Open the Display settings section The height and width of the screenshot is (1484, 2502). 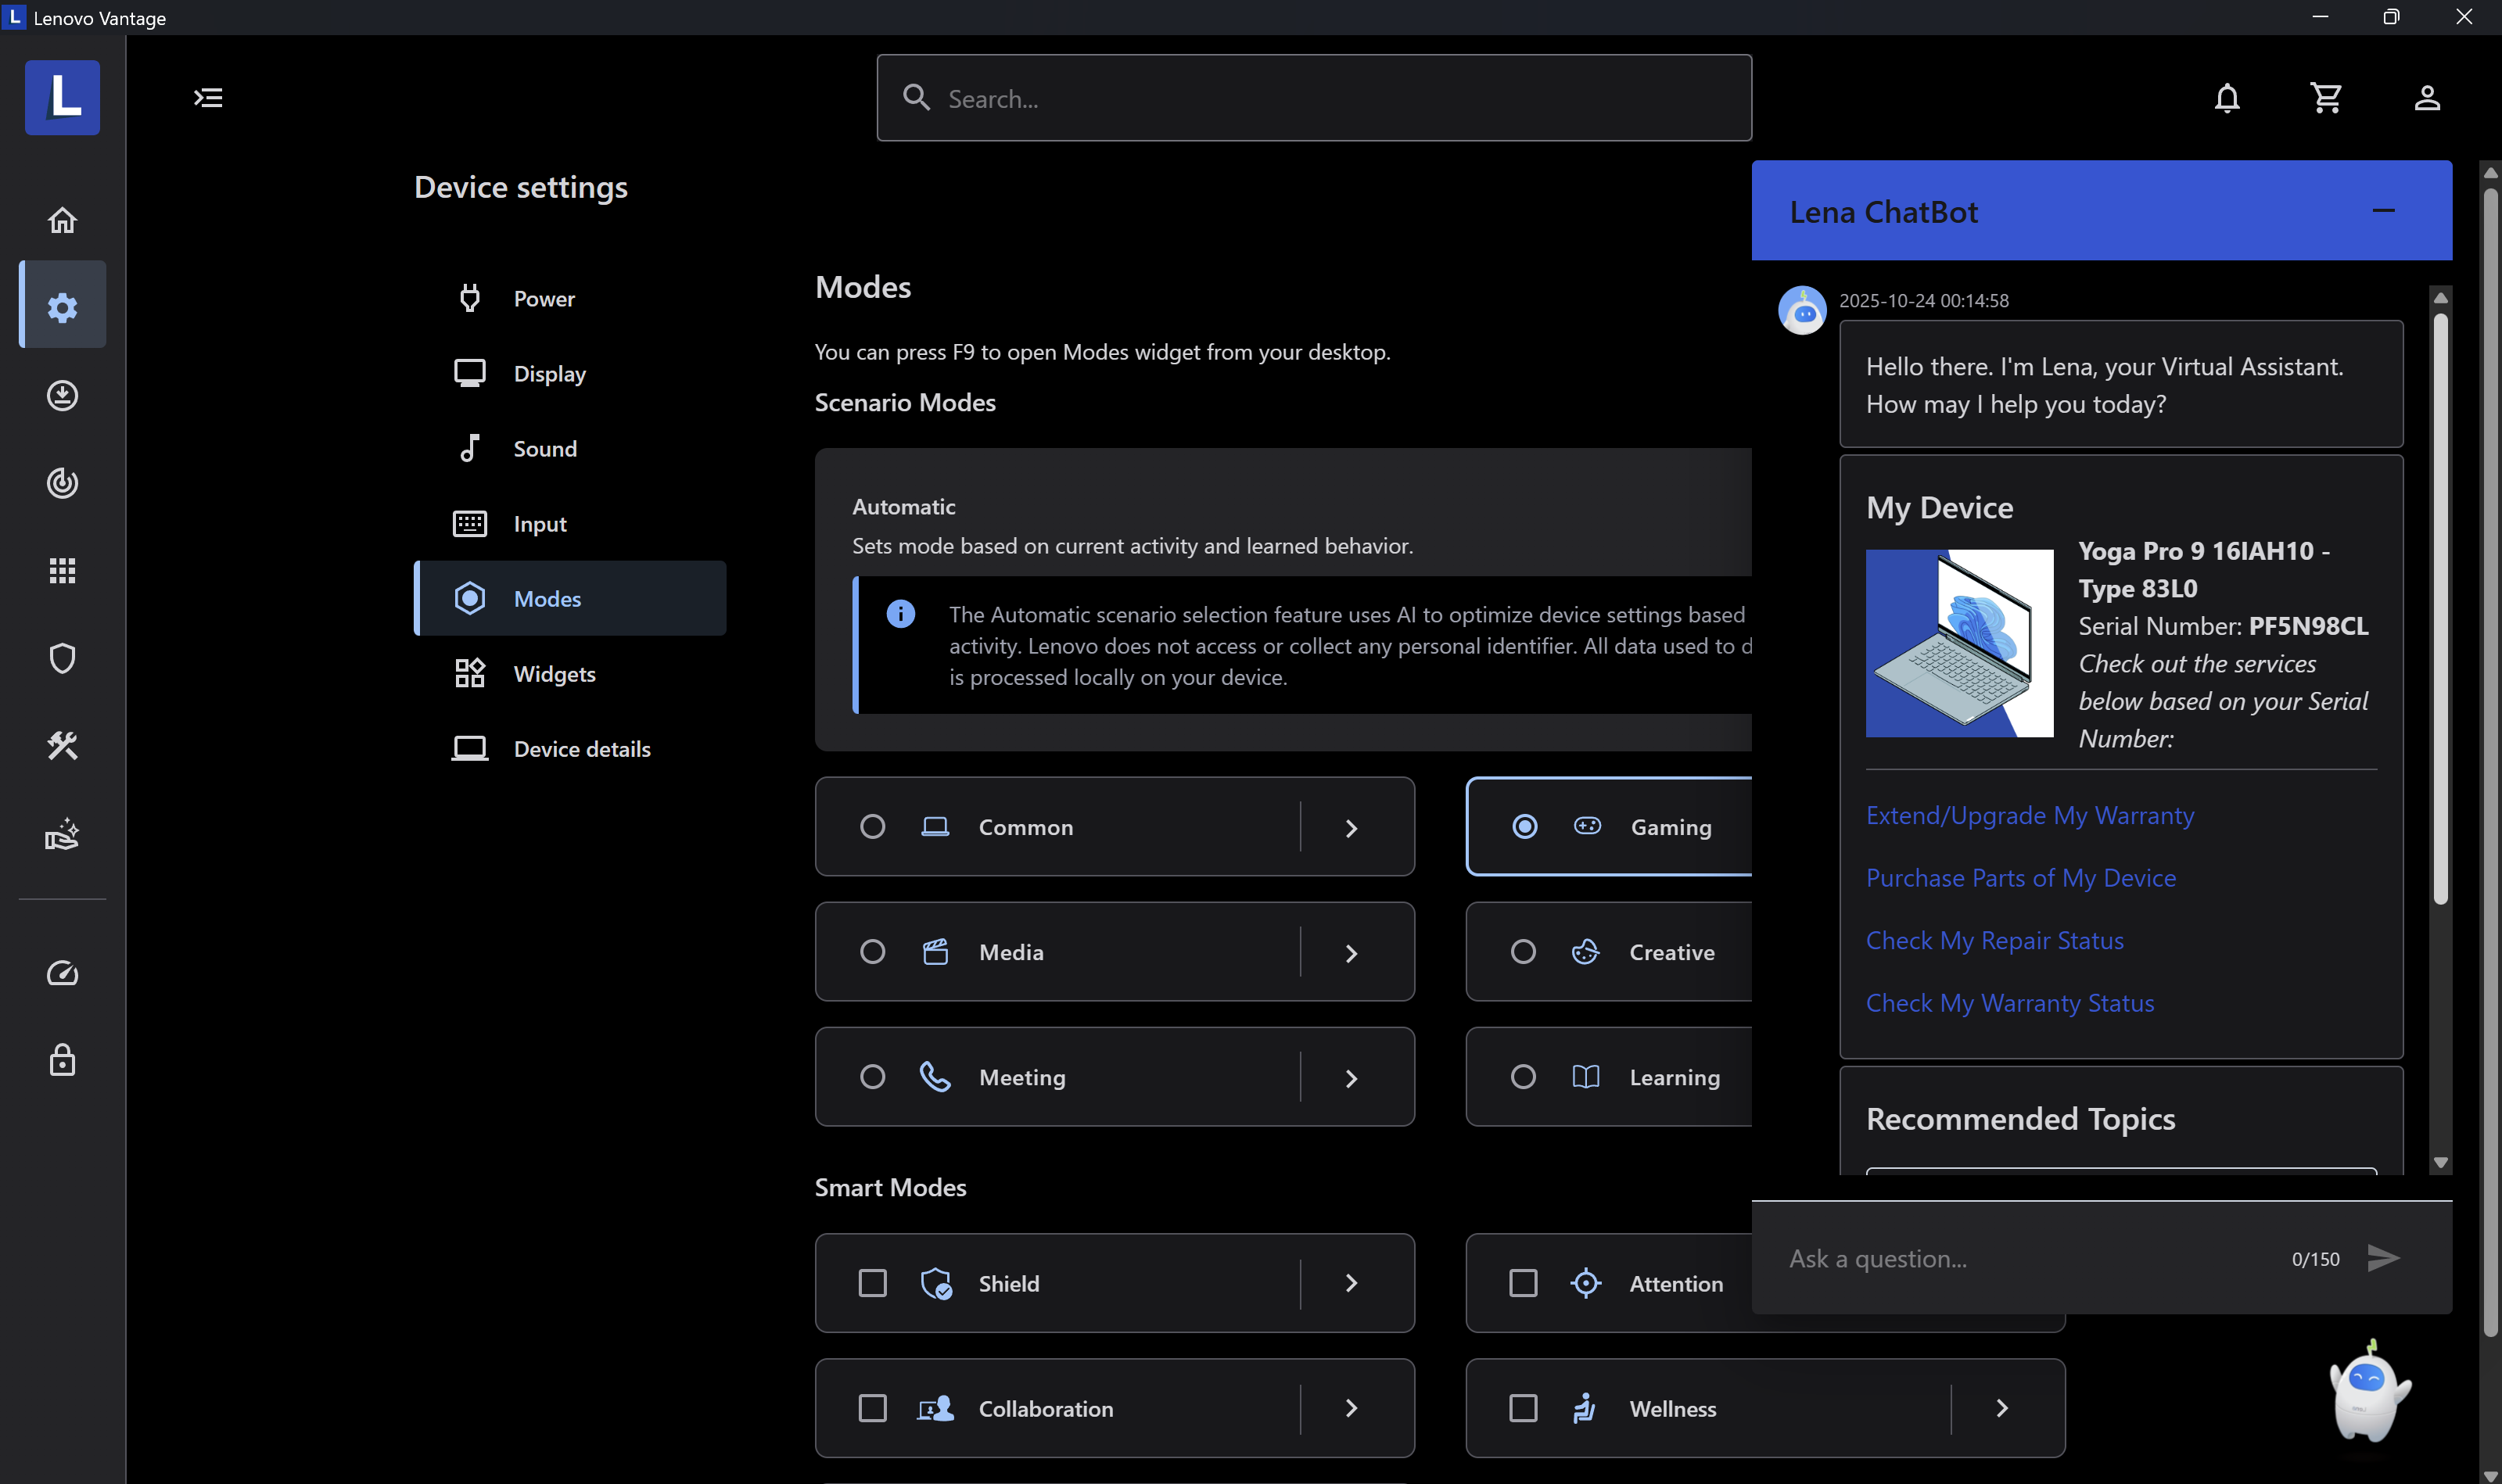[549, 374]
